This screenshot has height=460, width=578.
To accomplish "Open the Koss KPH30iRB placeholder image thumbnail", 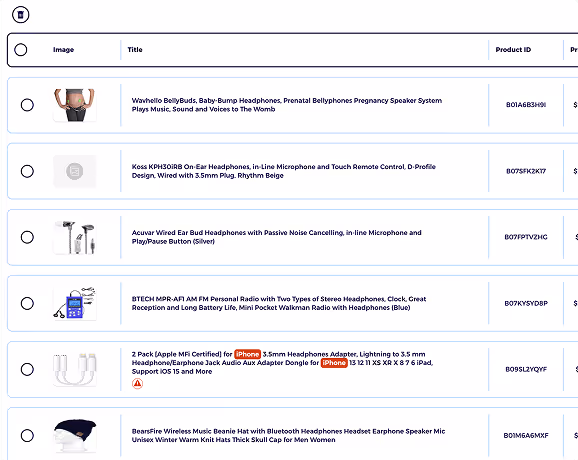I will pos(75,171).
